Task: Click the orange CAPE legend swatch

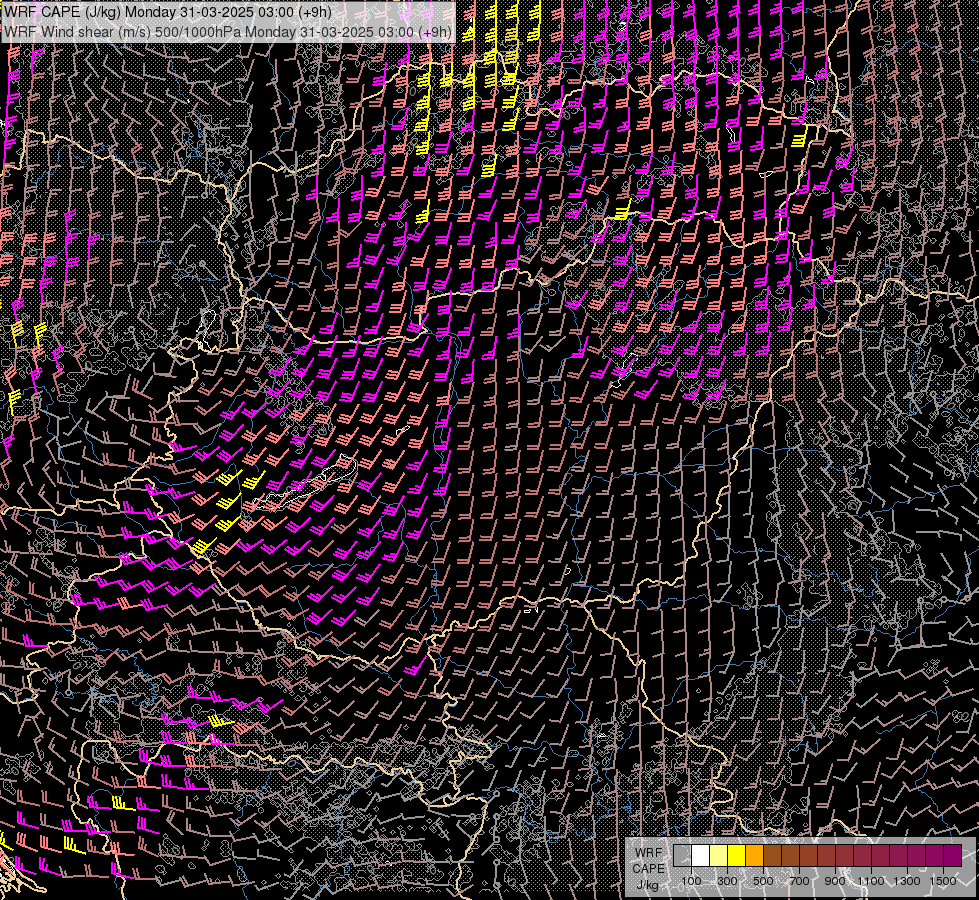Action: 754,855
